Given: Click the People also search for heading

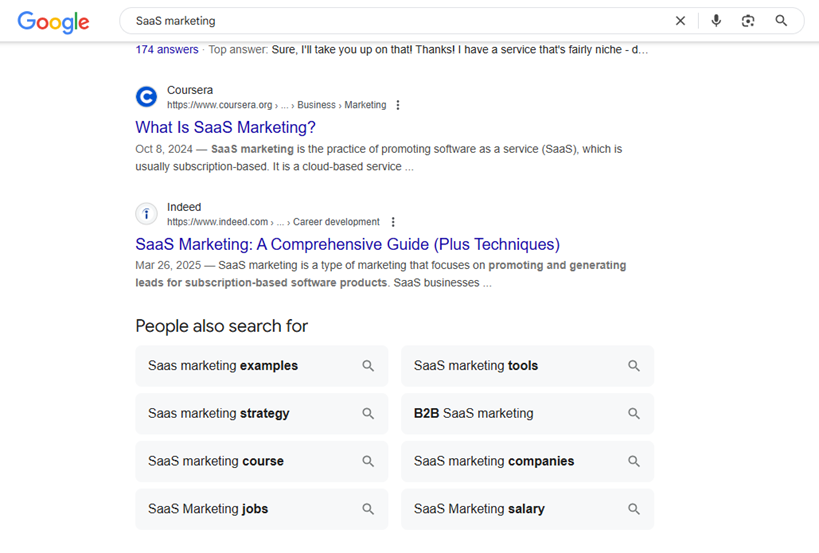Looking at the screenshot, I should click(221, 326).
